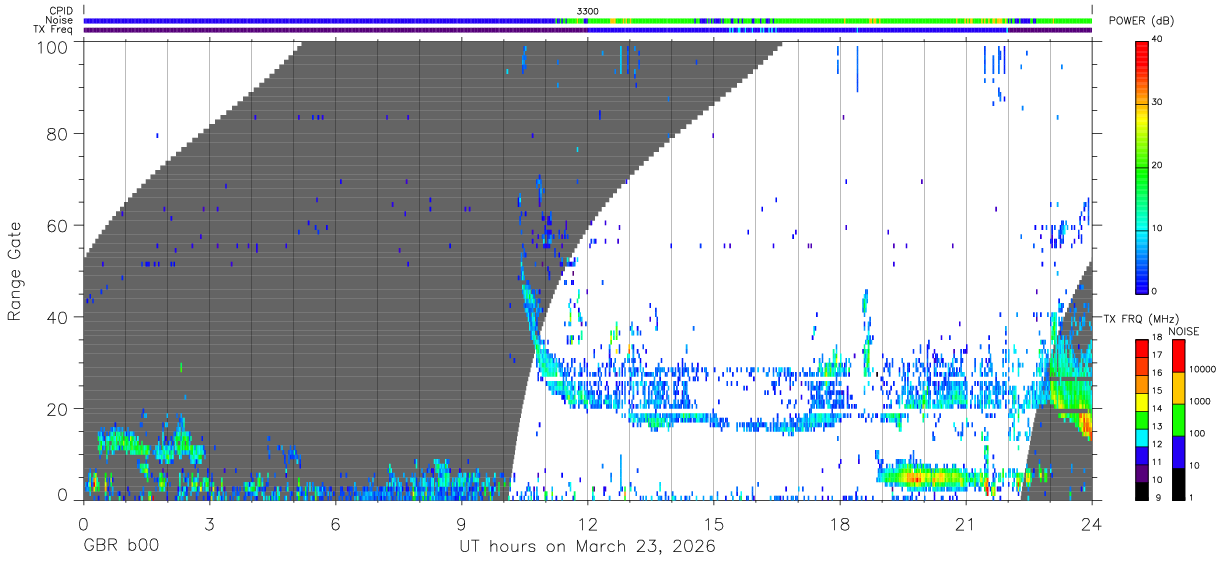Click the "1000" label on the NOISE colorbar
The image size is (1228, 567).
coord(1201,400)
